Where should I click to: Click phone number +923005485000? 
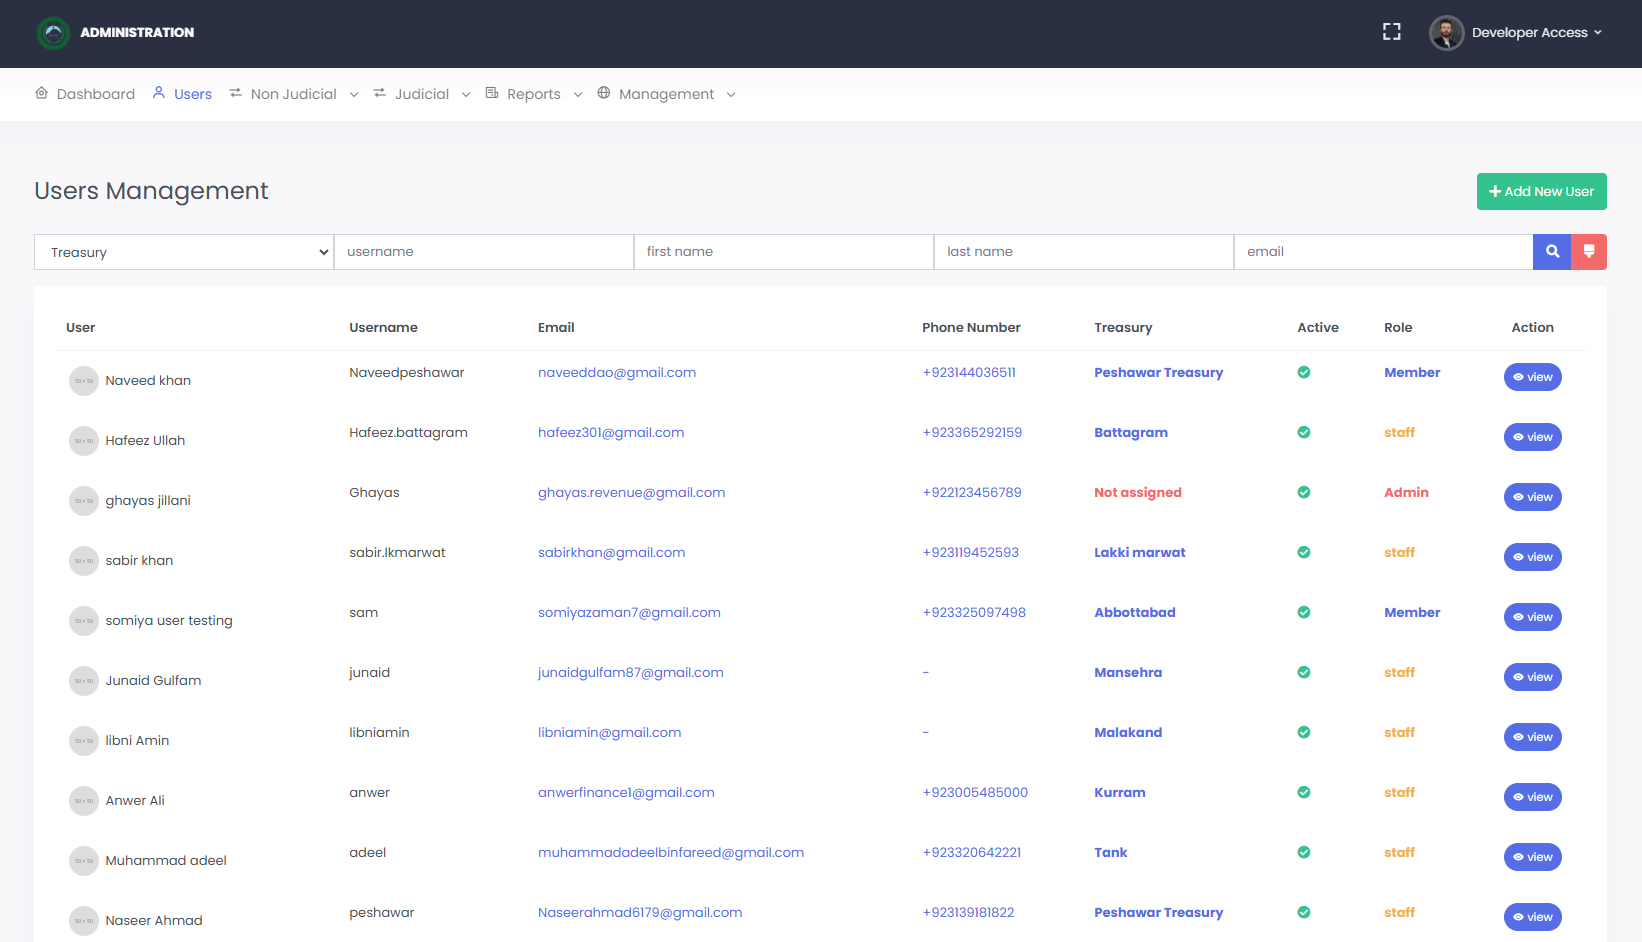(x=975, y=793)
